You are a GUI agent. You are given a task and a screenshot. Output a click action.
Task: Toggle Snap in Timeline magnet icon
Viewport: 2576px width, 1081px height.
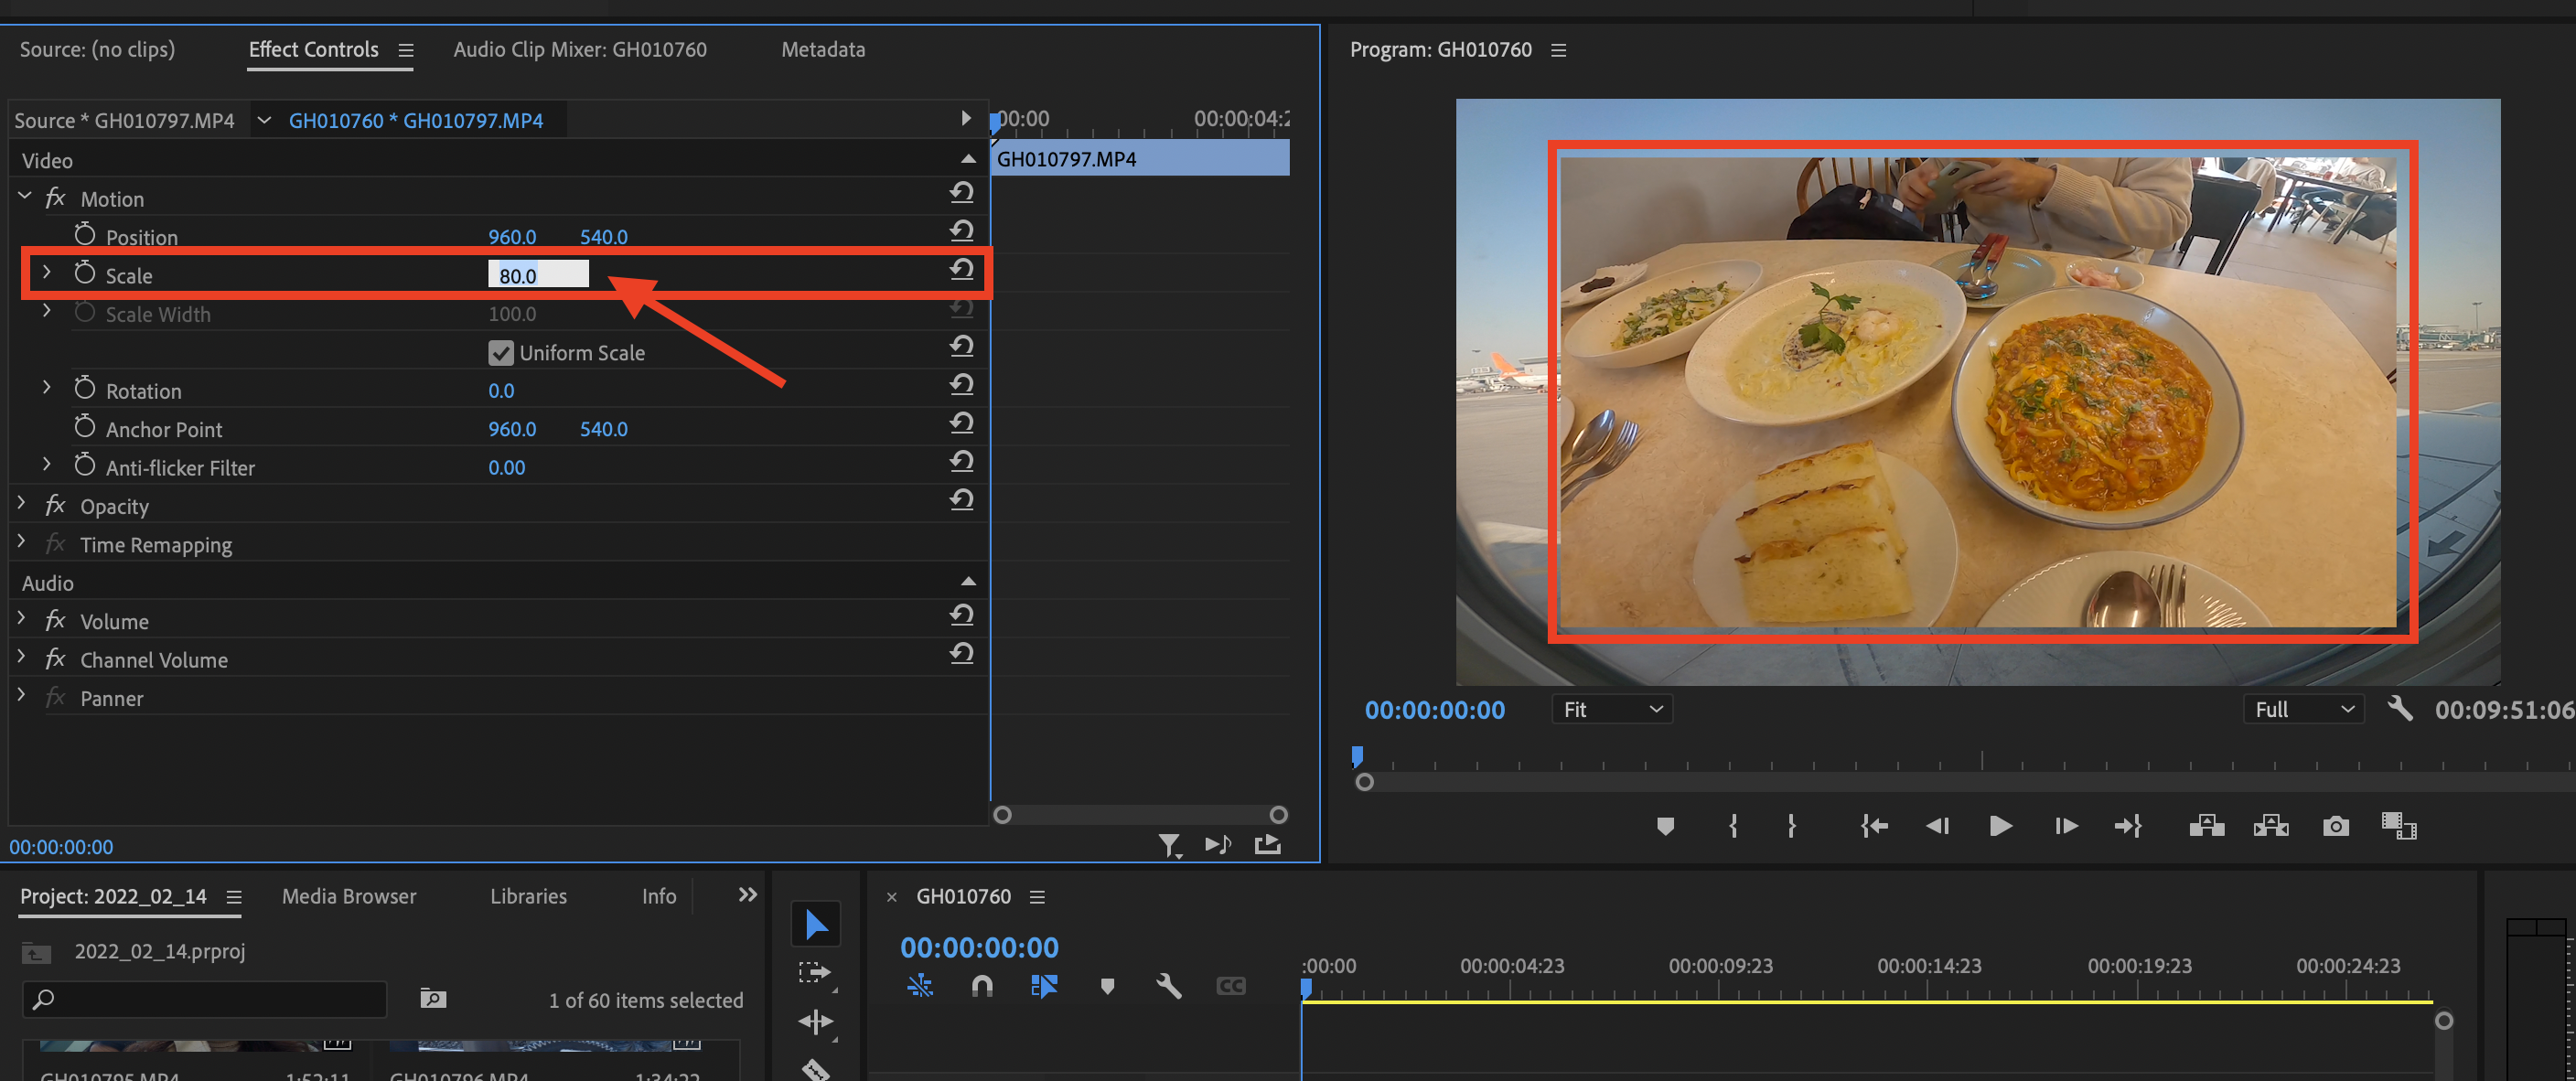[x=982, y=987]
